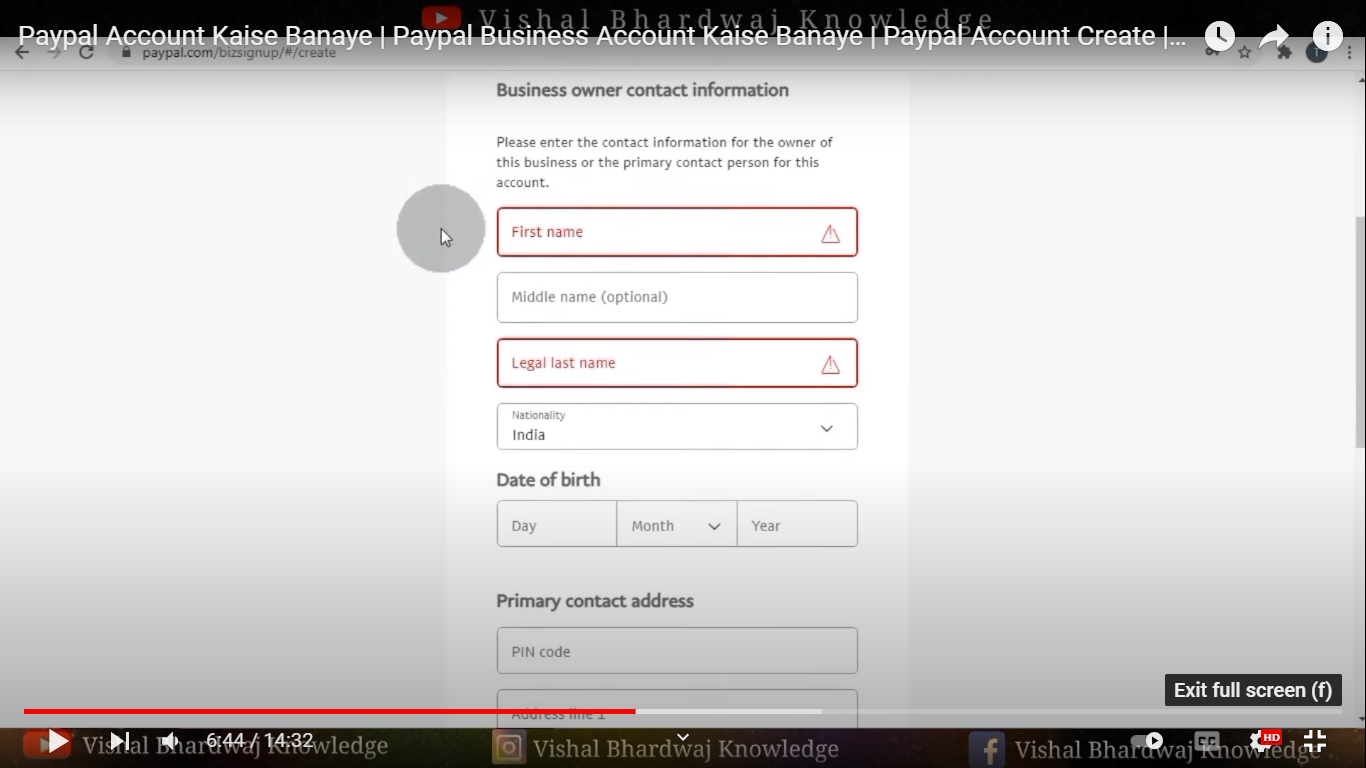The width and height of the screenshot is (1366, 768).
Task: Click the Year of birth field
Action: pyautogui.click(x=797, y=524)
